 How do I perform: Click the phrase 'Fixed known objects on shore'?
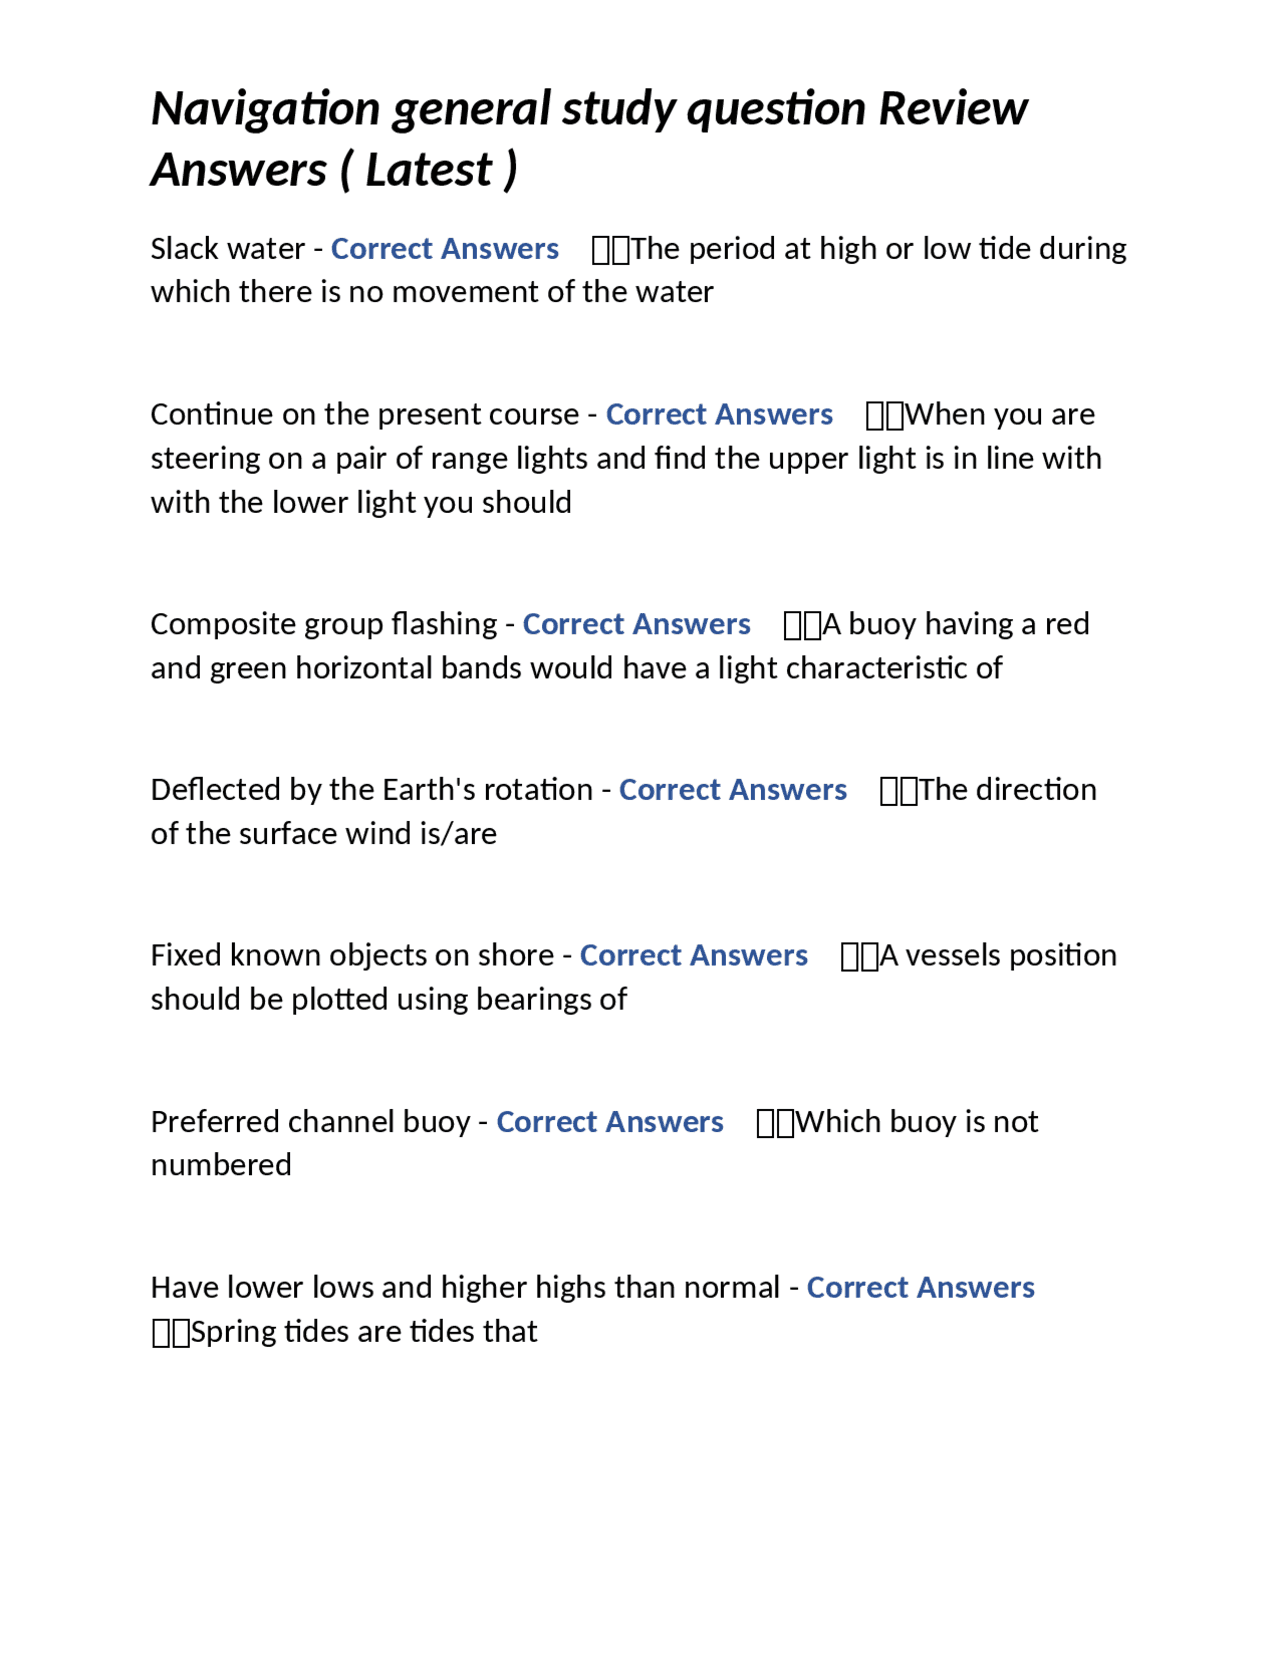pyautogui.click(x=352, y=956)
